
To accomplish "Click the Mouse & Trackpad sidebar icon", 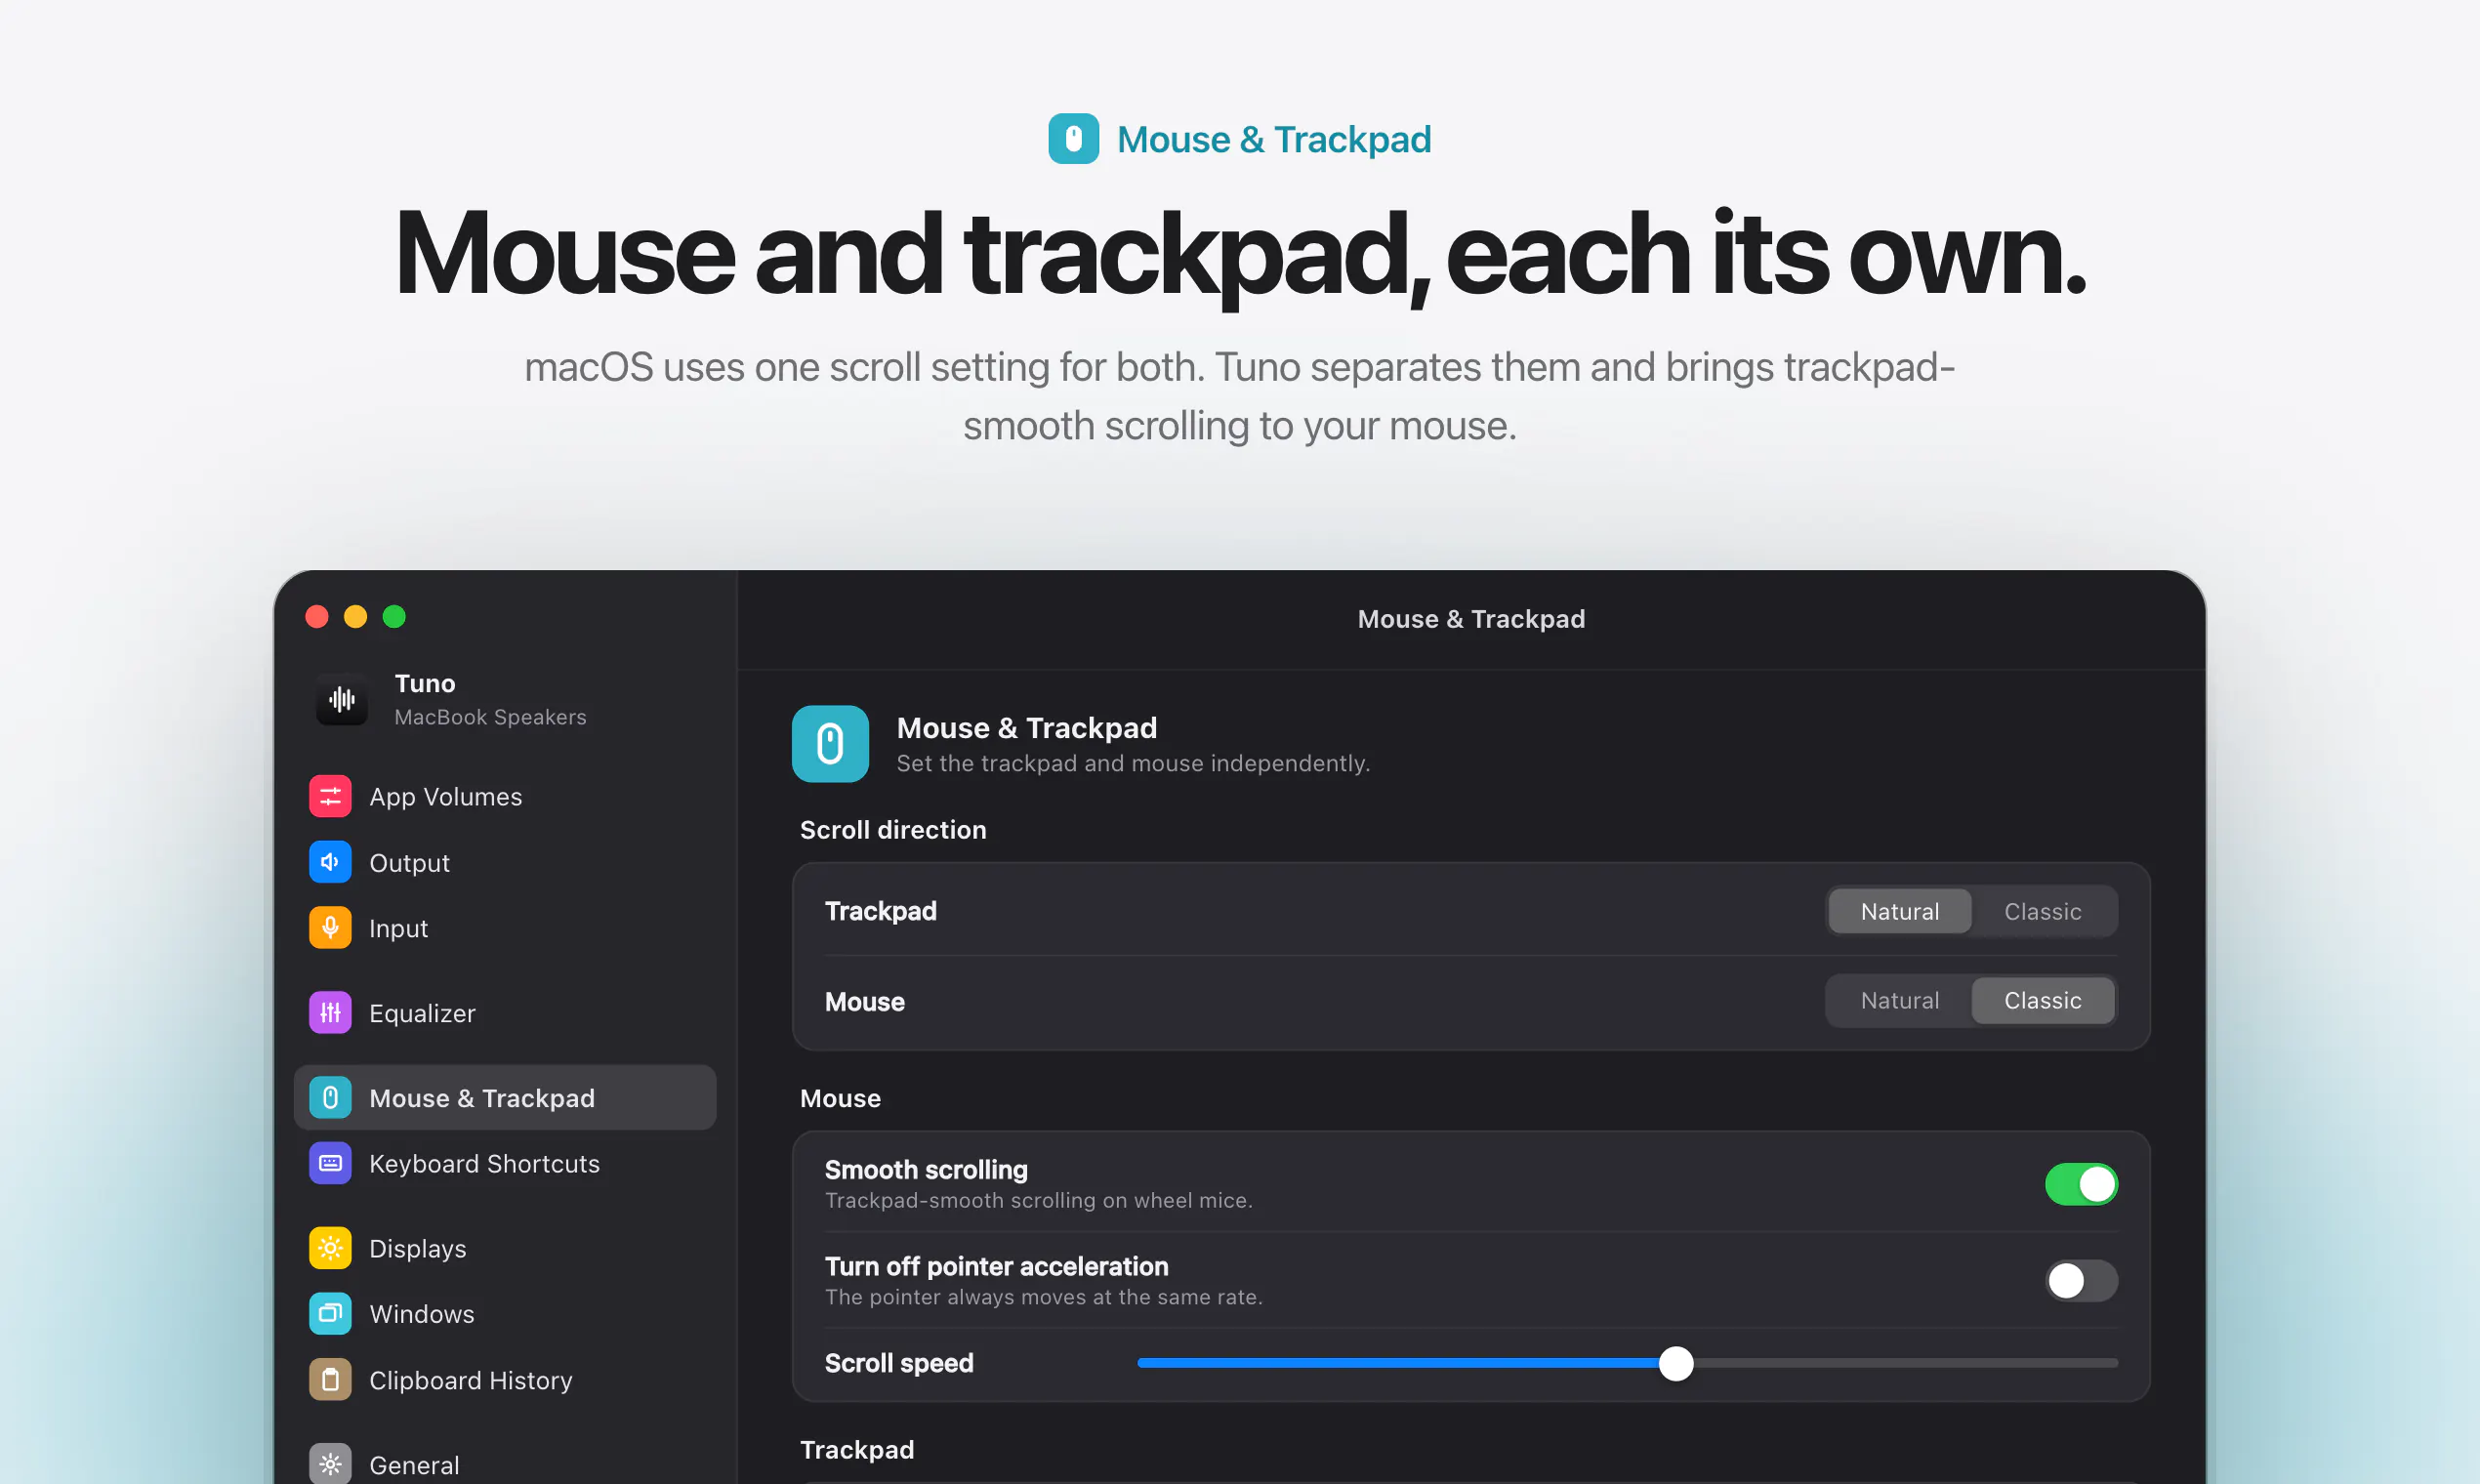I will tap(330, 1098).
